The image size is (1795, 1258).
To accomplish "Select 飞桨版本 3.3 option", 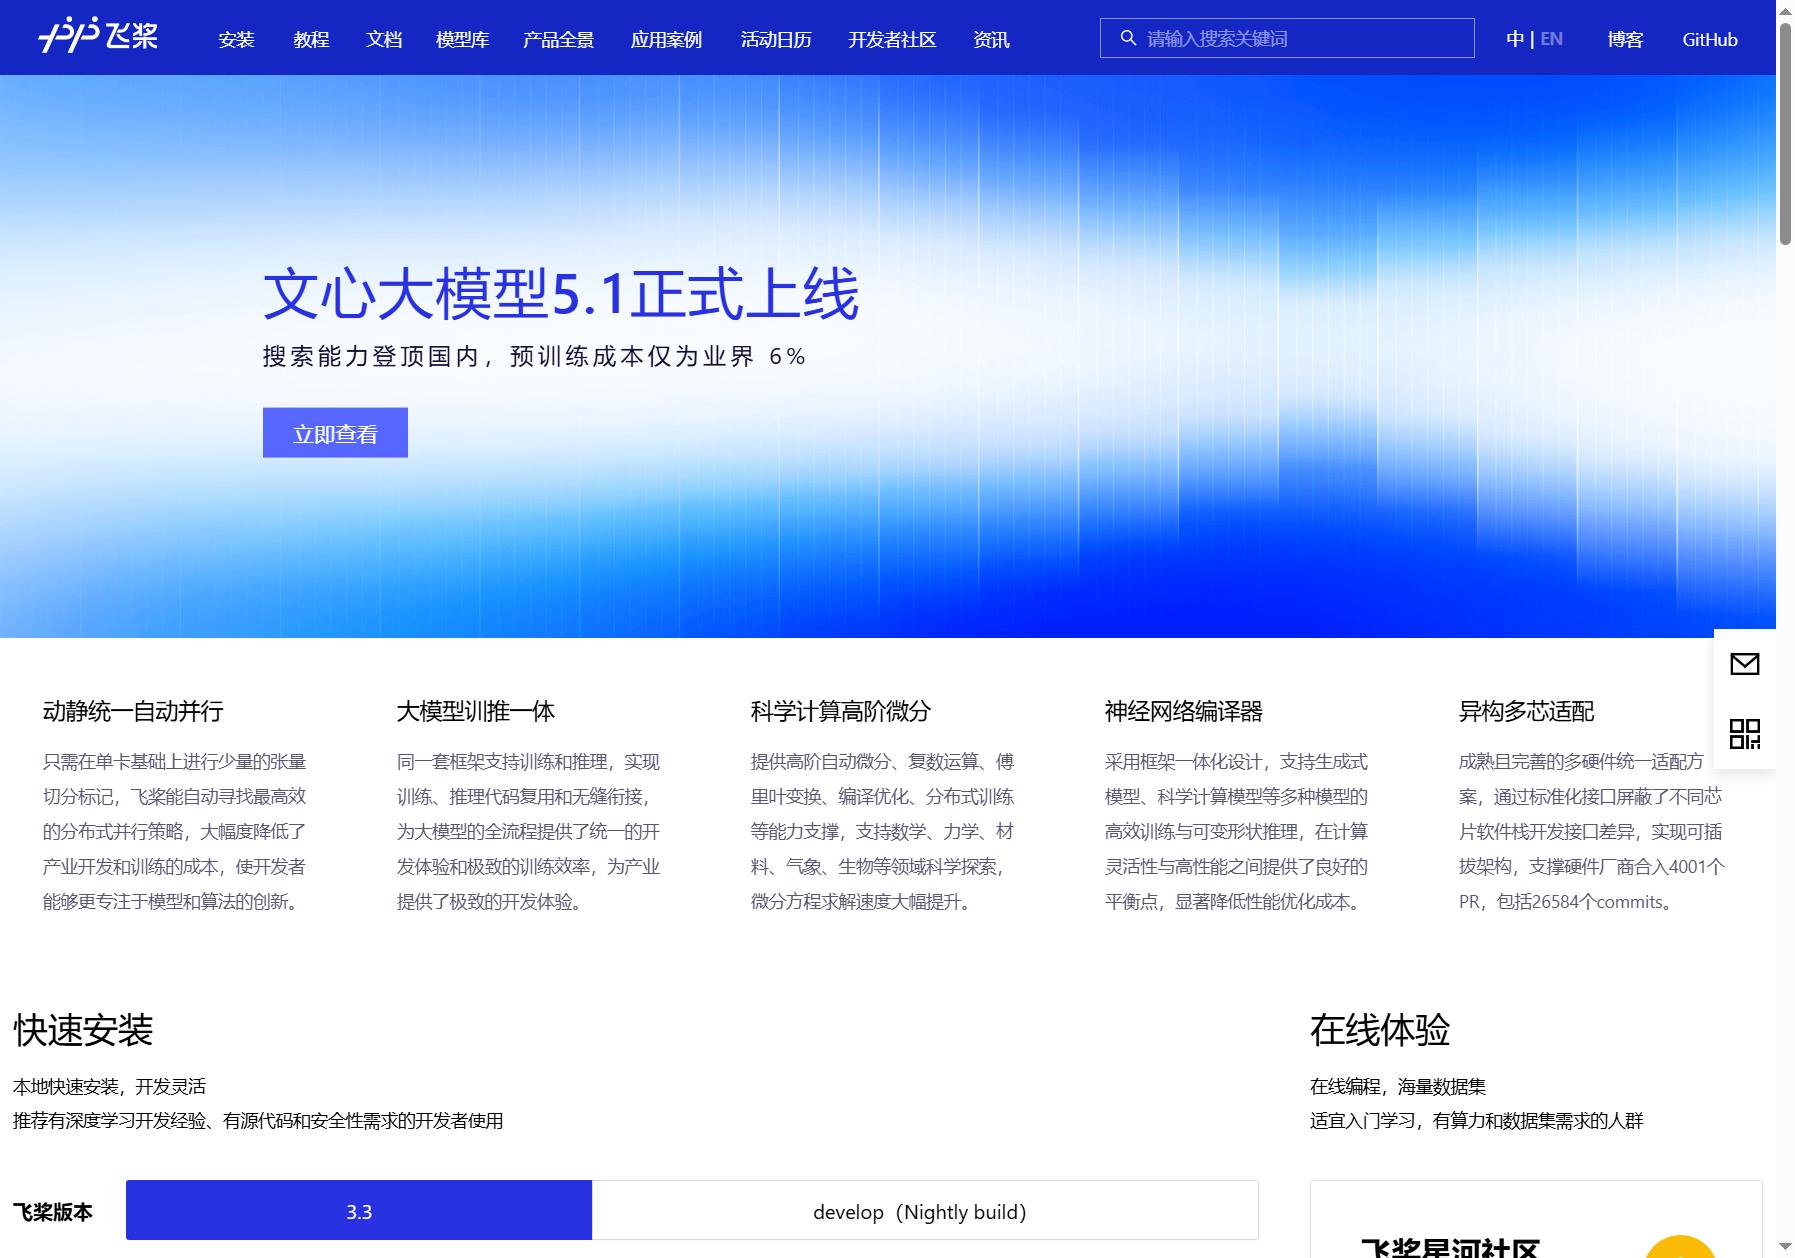I will pyautogui.click(x=359, y=1211).
